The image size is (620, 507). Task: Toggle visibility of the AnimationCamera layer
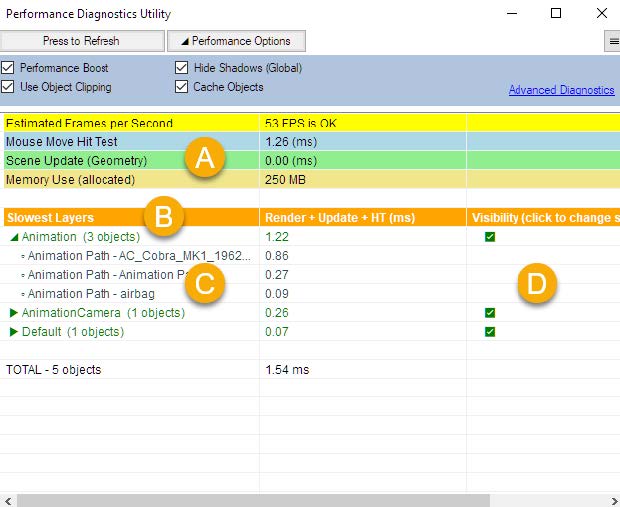click(x=490, y=313)
